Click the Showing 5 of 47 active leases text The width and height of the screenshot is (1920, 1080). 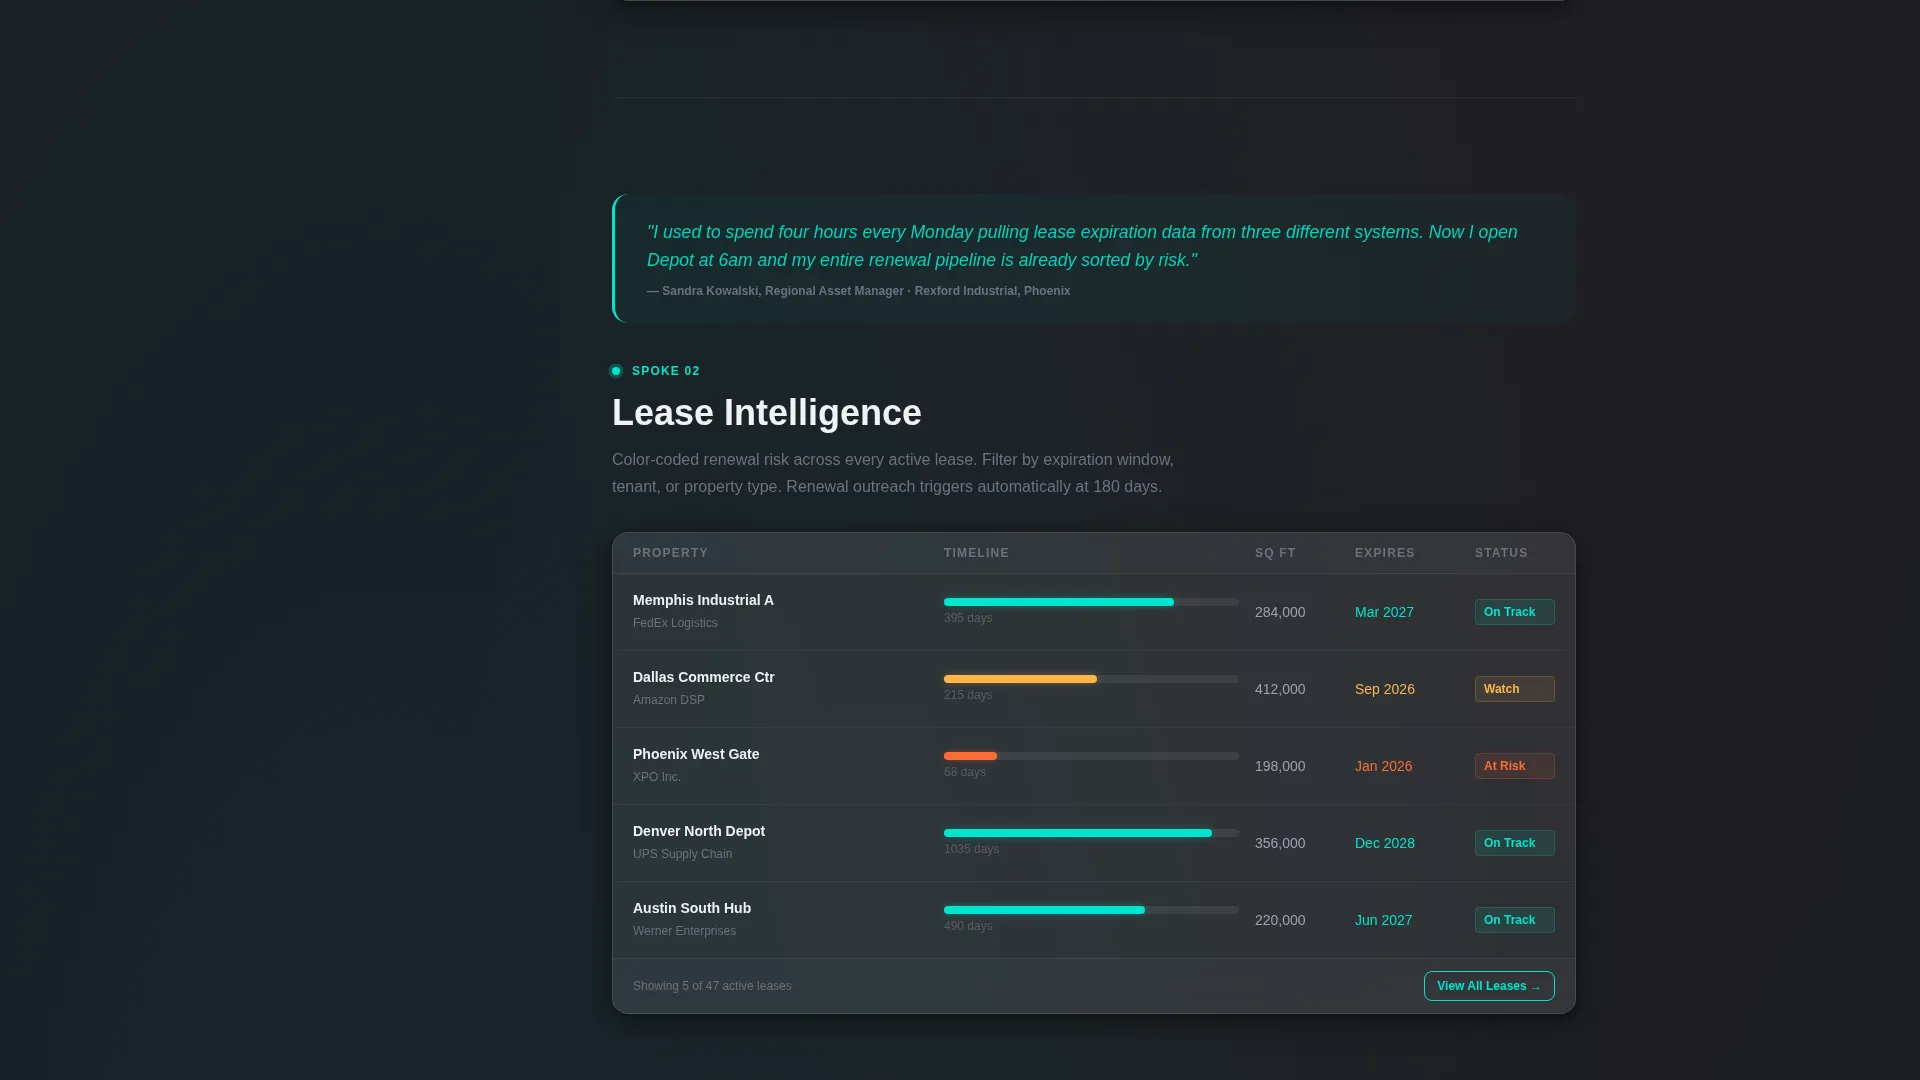coord(712,986)
